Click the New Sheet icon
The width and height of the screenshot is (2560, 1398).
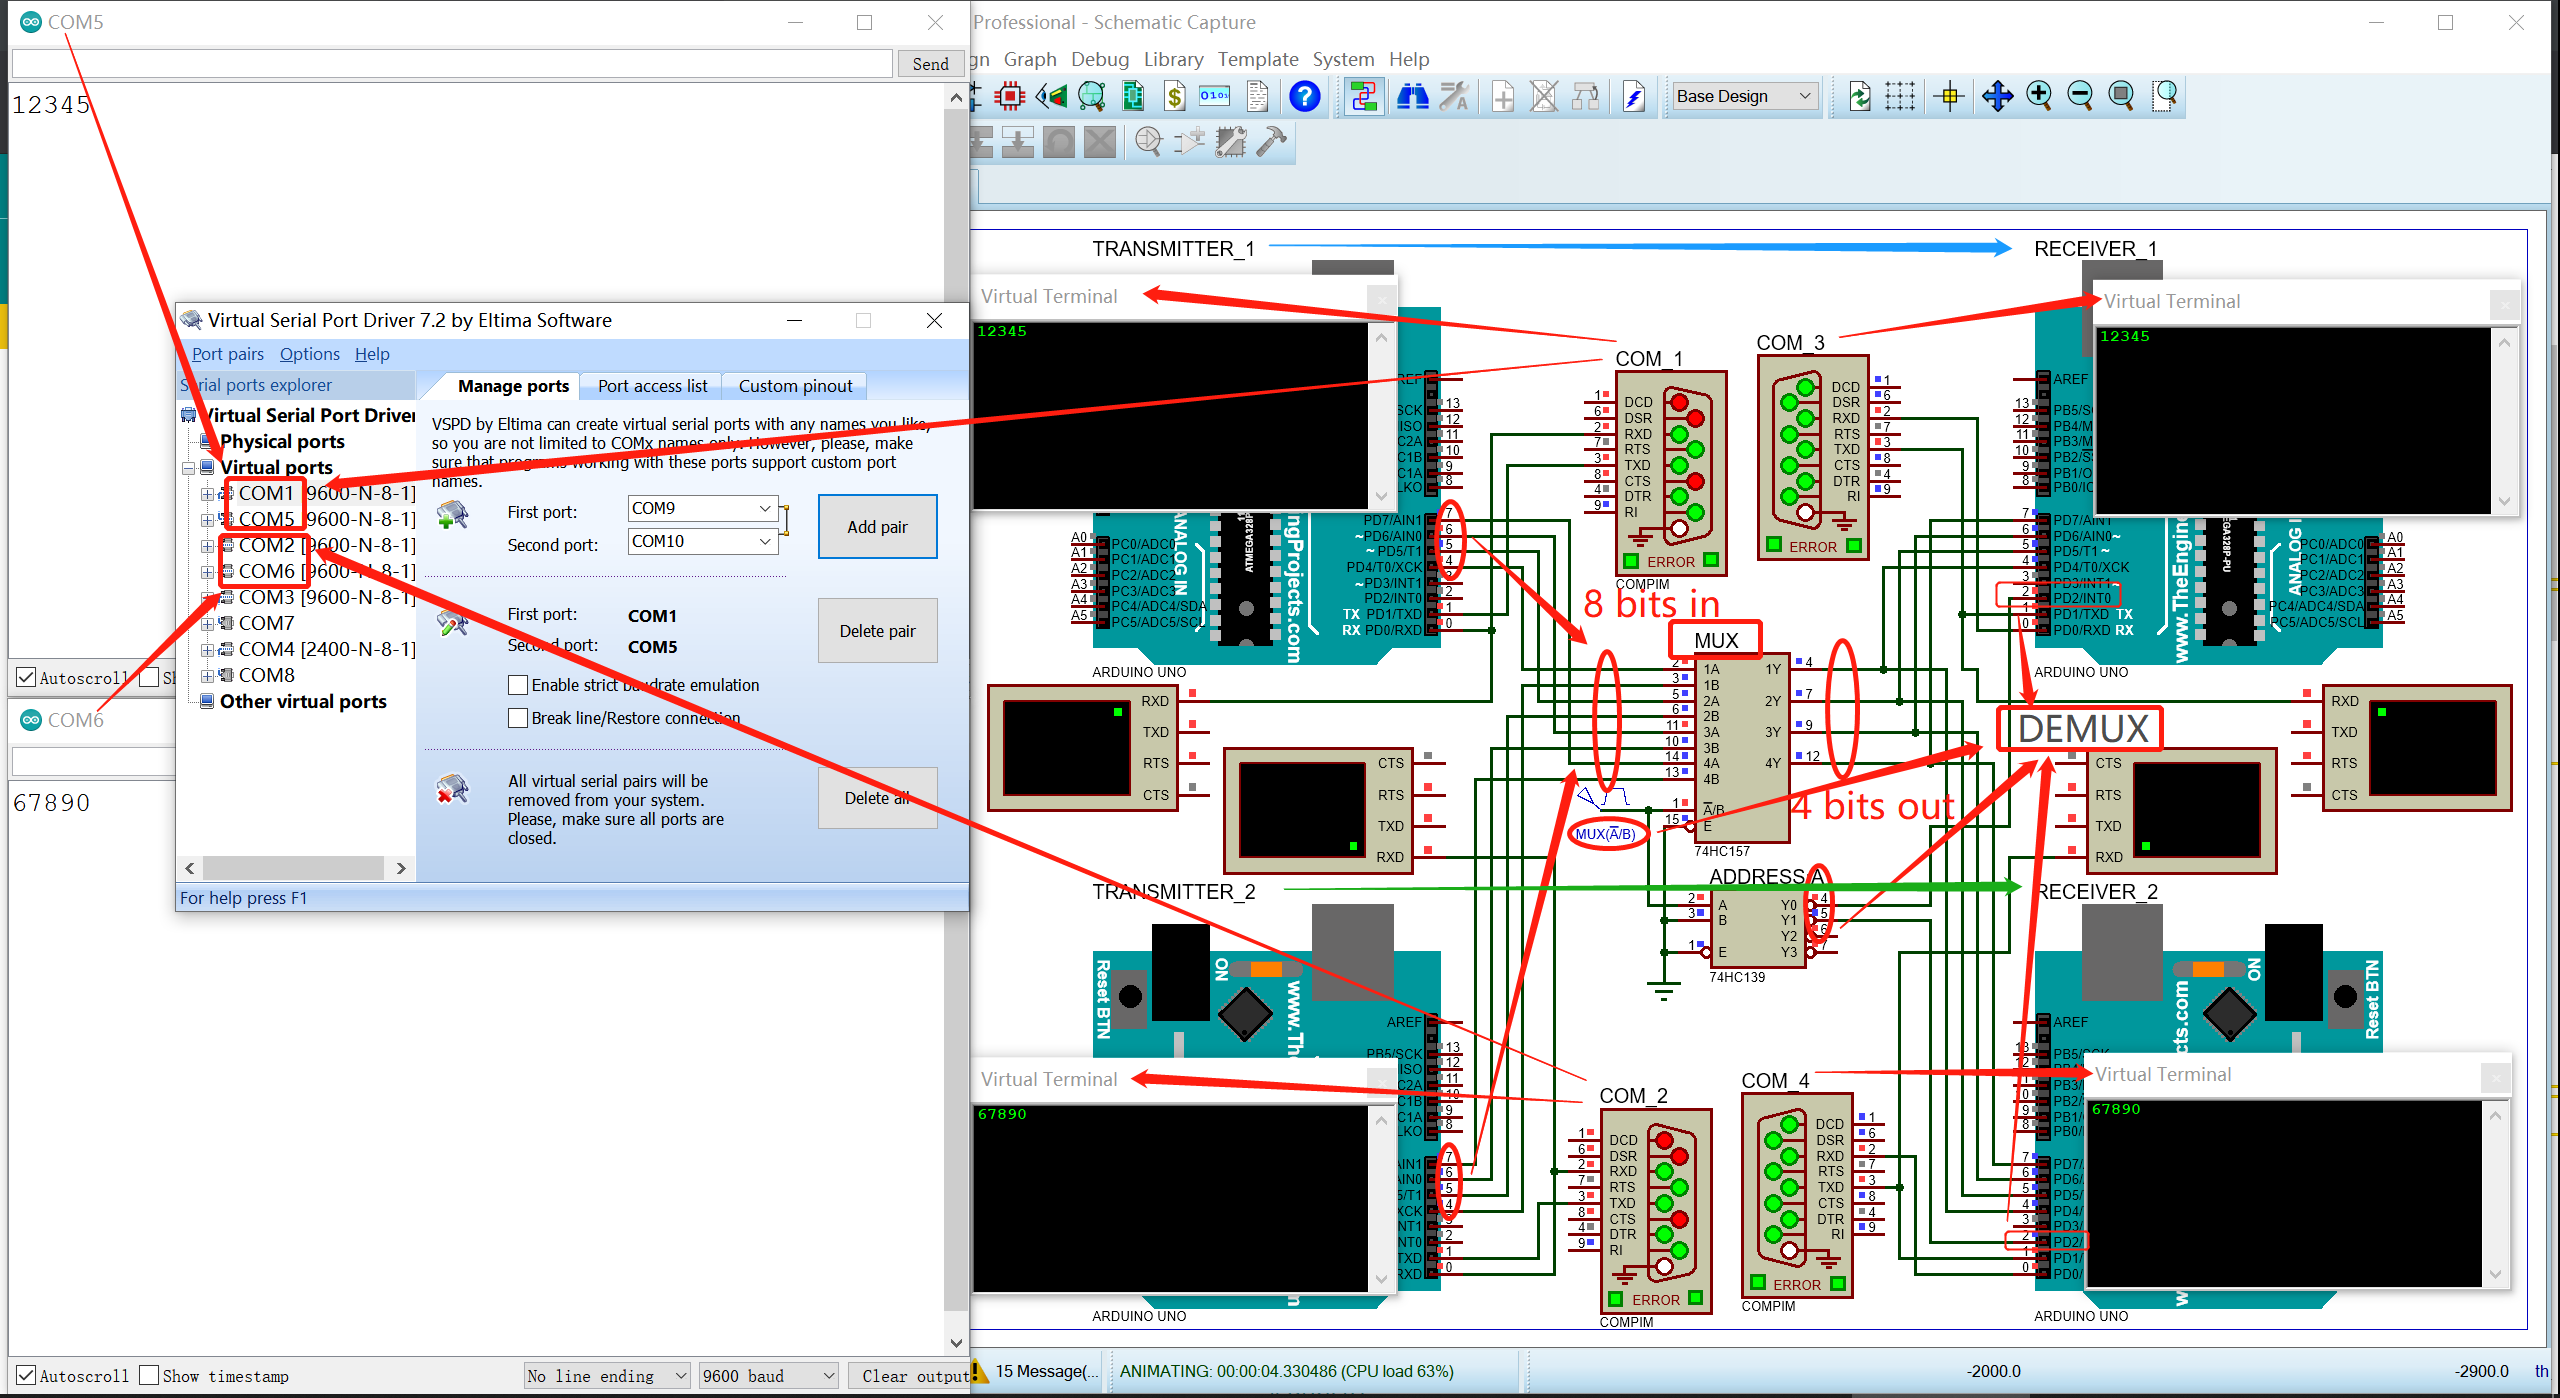(x=1502, y=96)
